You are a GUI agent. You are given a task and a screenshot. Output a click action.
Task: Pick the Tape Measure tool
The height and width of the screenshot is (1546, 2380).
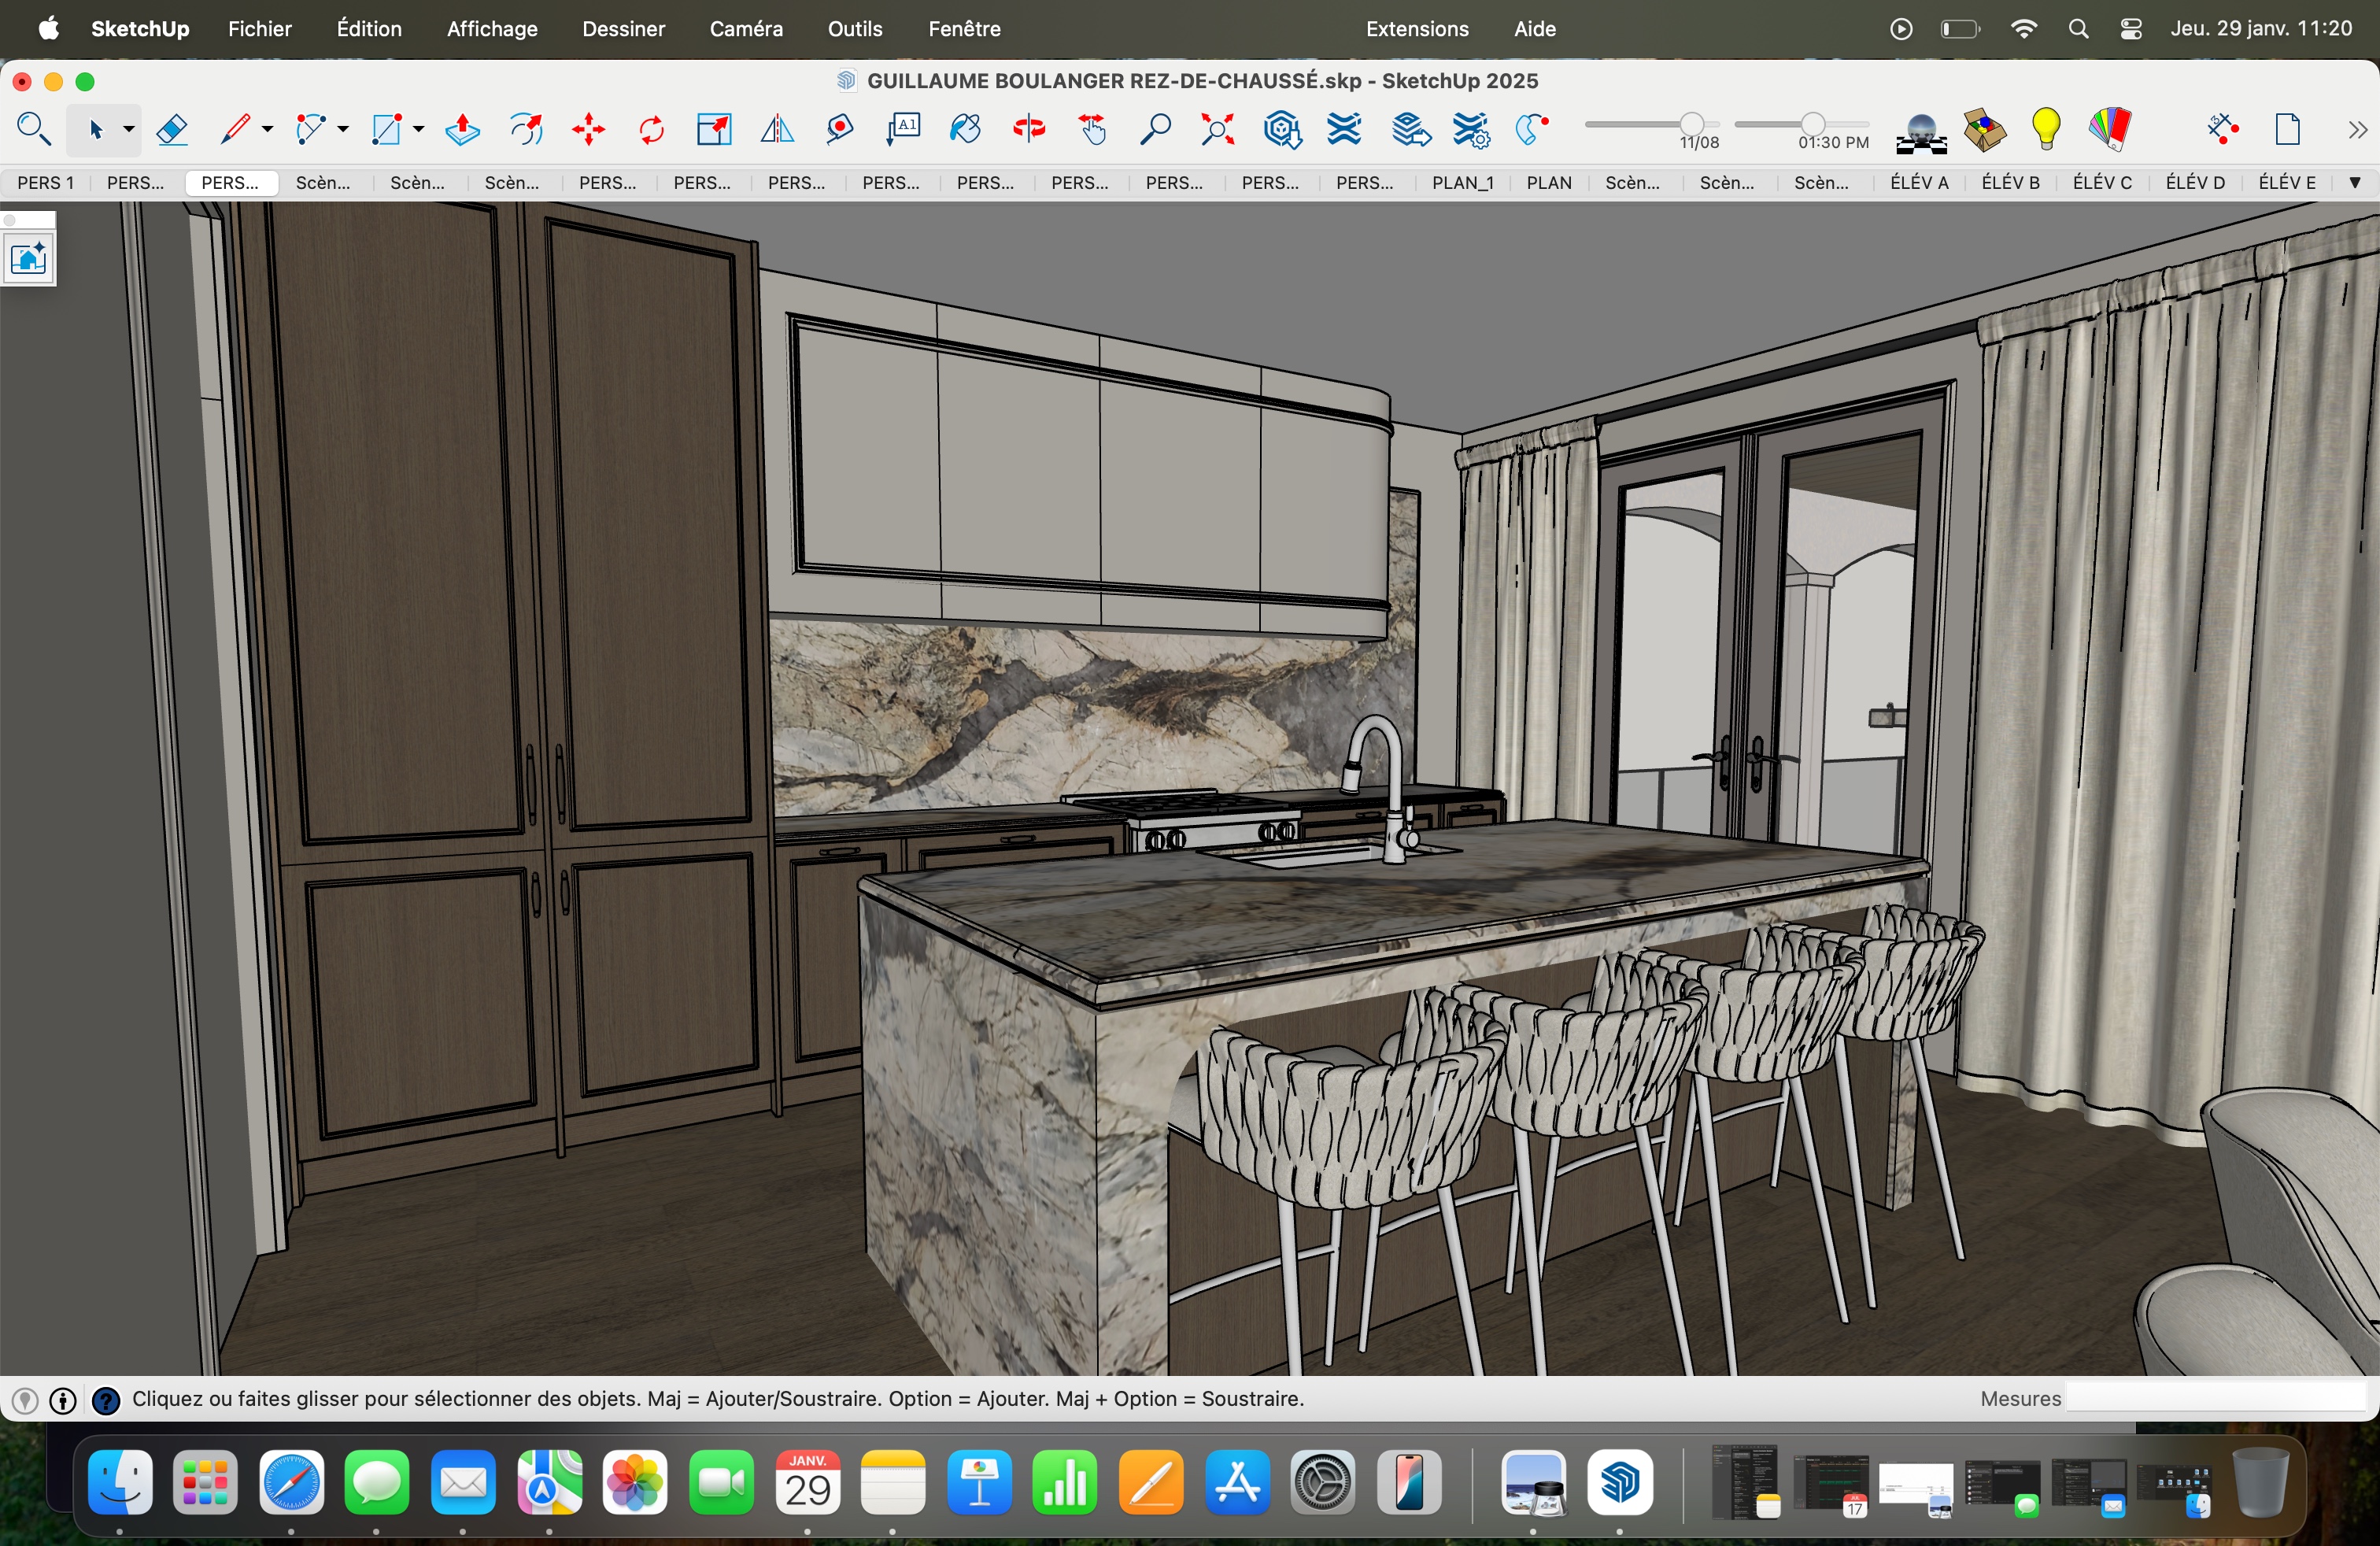click(840, 130)
